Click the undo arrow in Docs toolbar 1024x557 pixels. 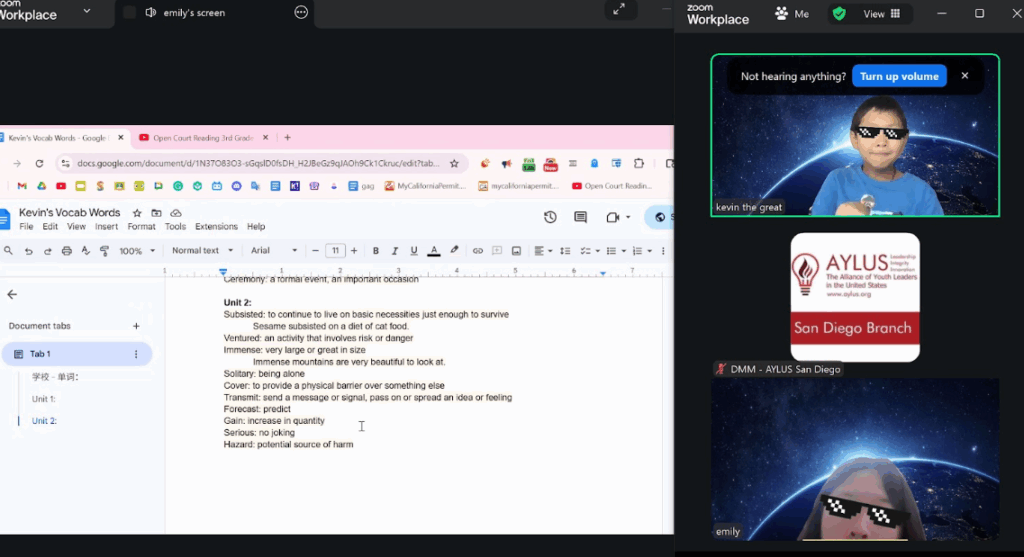coord(28,251)
